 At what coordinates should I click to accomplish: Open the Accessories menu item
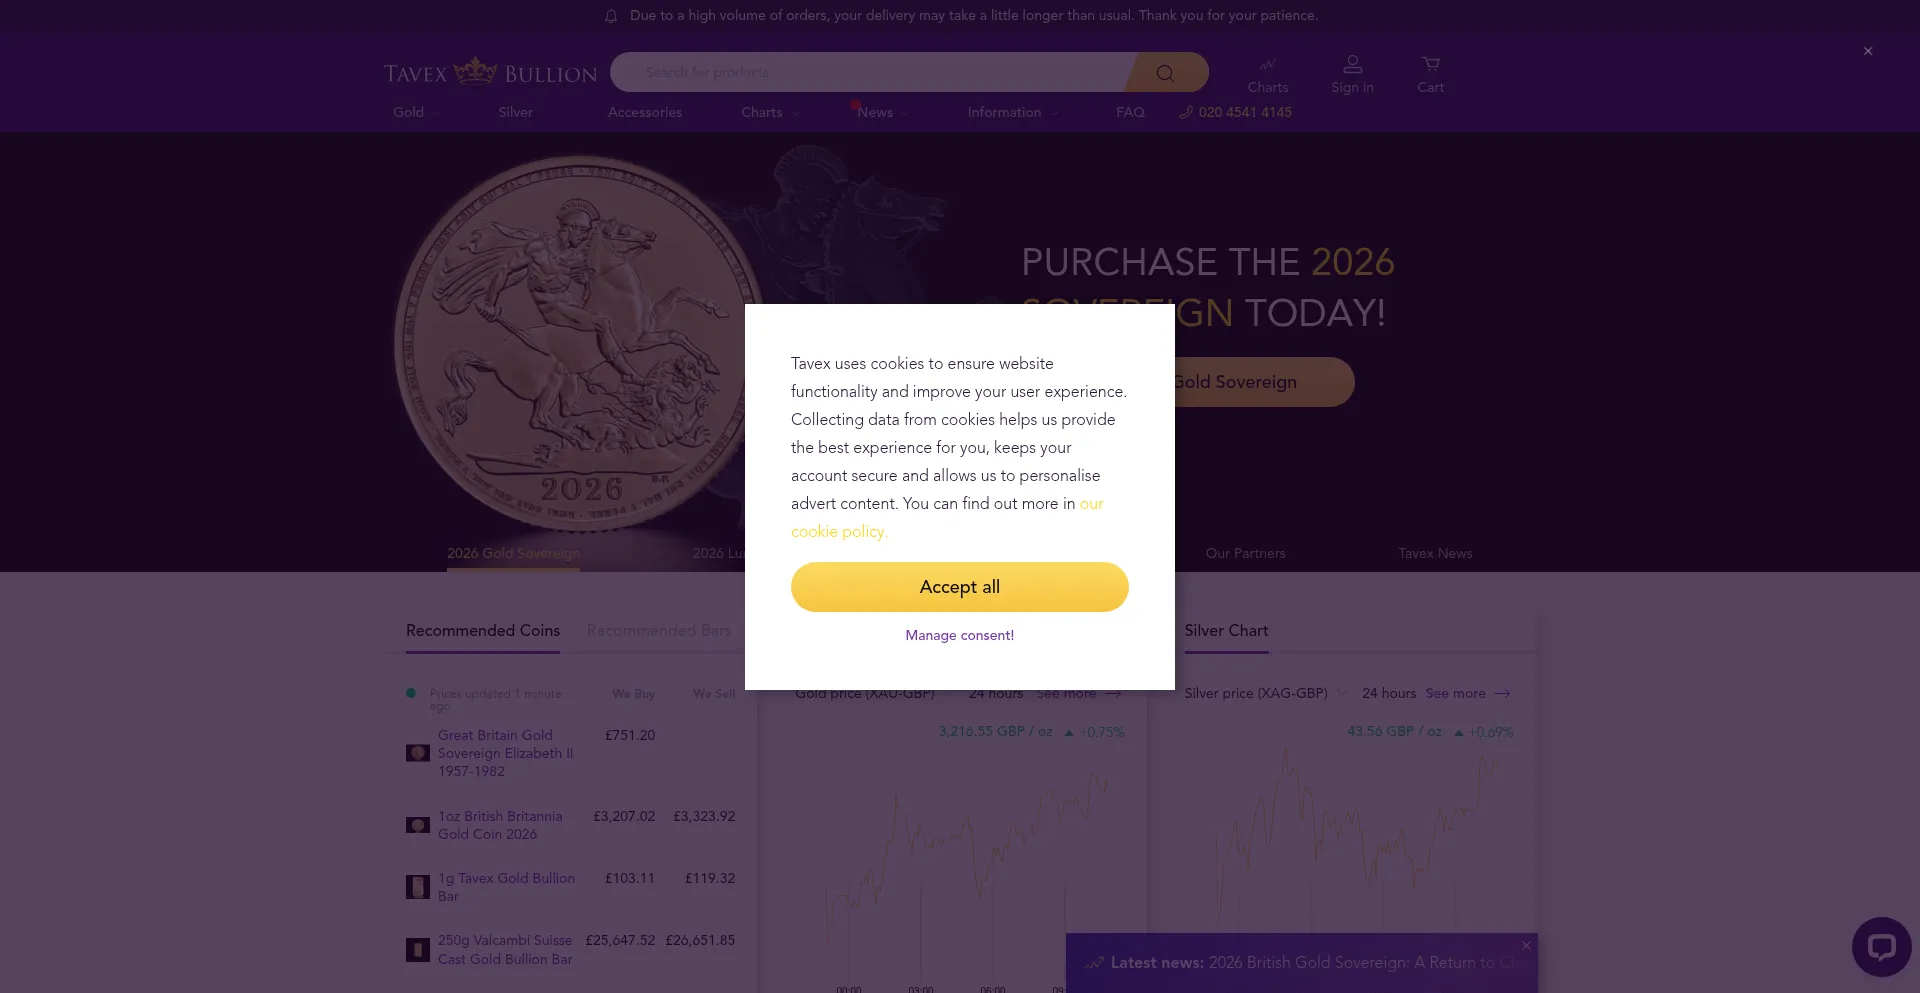point(644,113)
